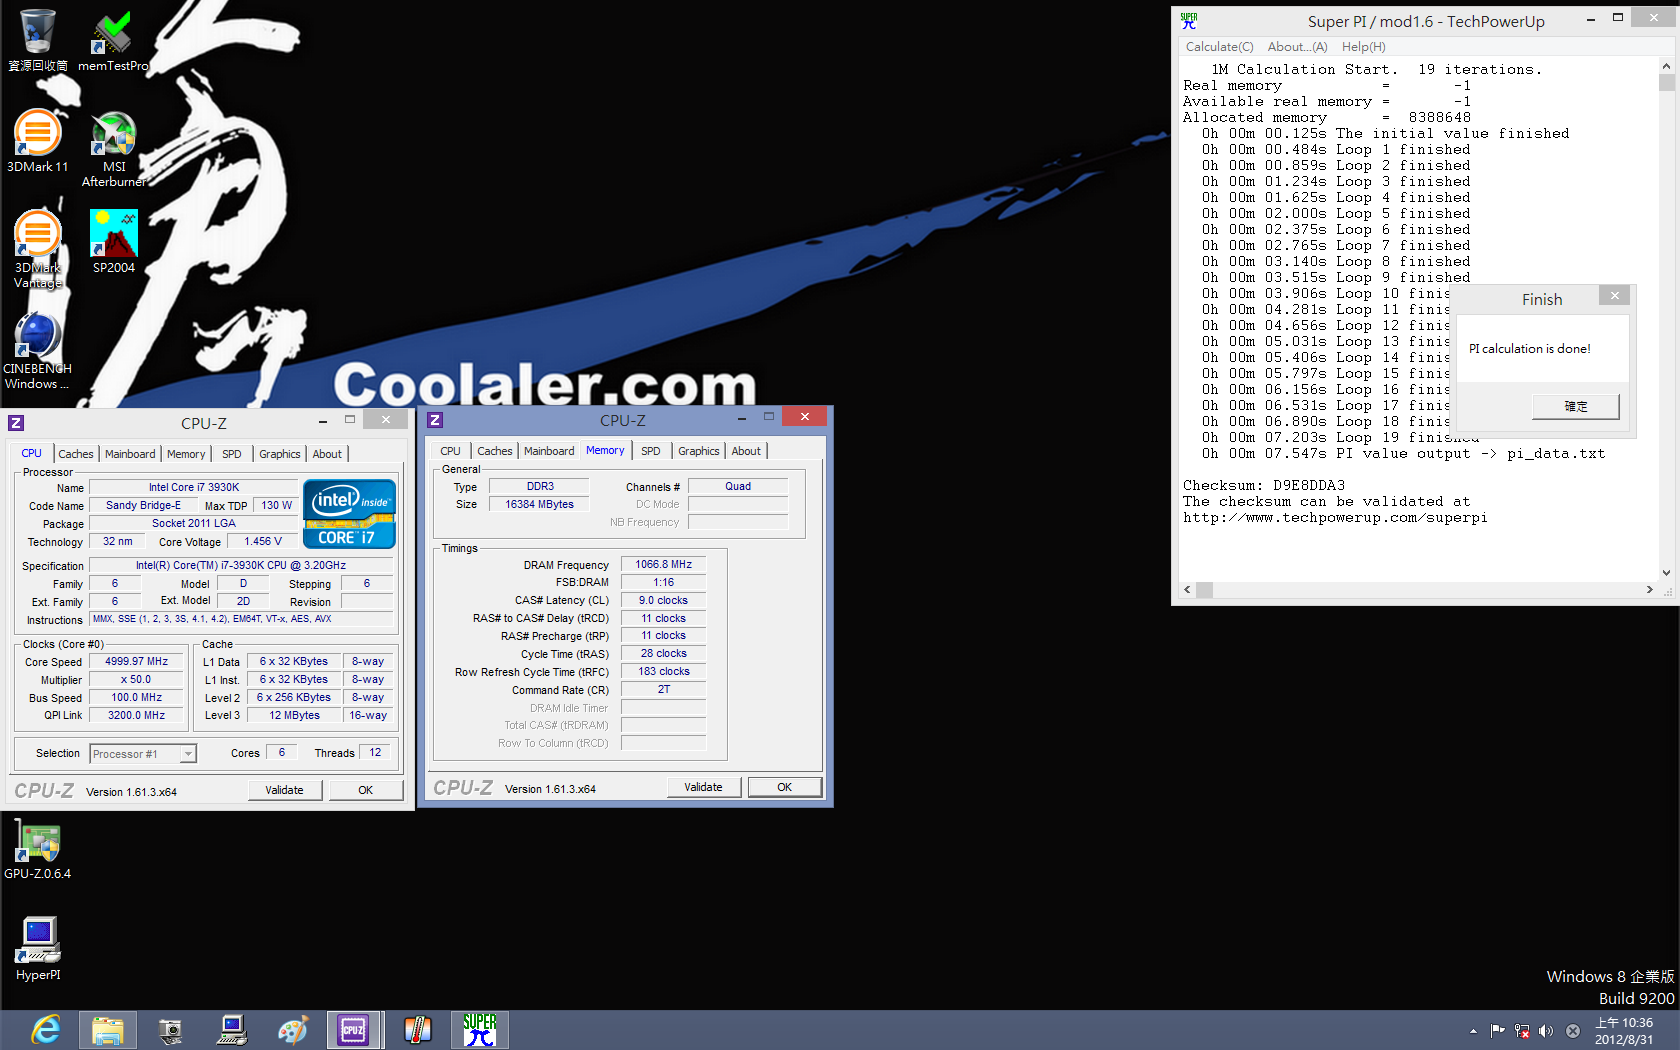
Task: Click Validate in CPU-Z Memory window
Action: [x=704, y=787]
